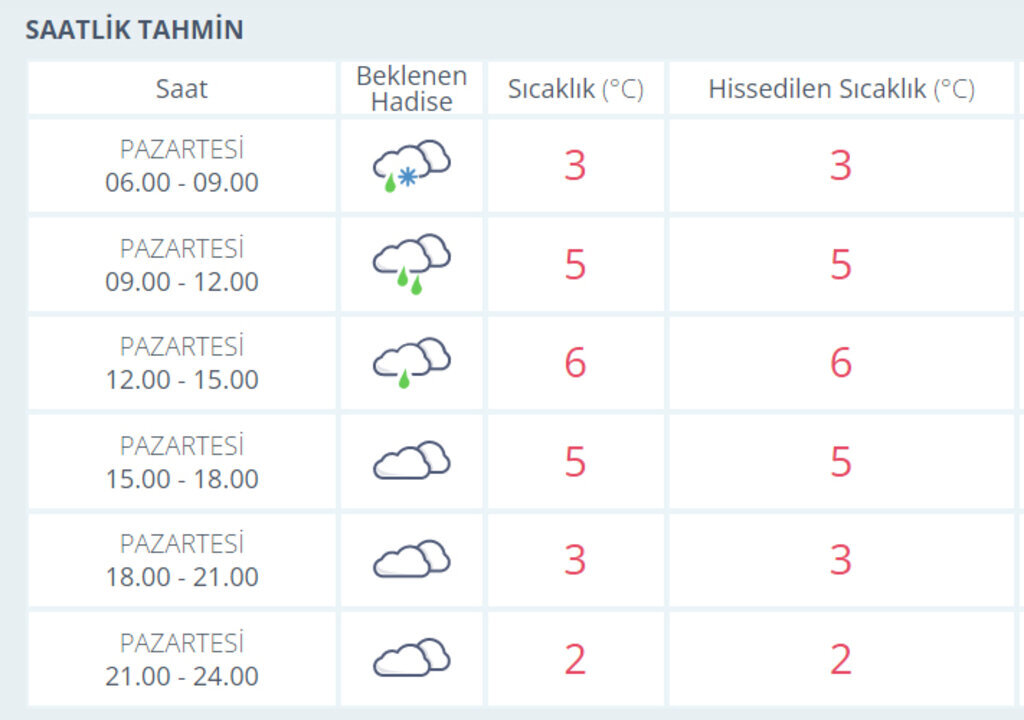
Task: Click the cloudy icon for 15.00 - 18.00
Action: click(x=411, y=461)
